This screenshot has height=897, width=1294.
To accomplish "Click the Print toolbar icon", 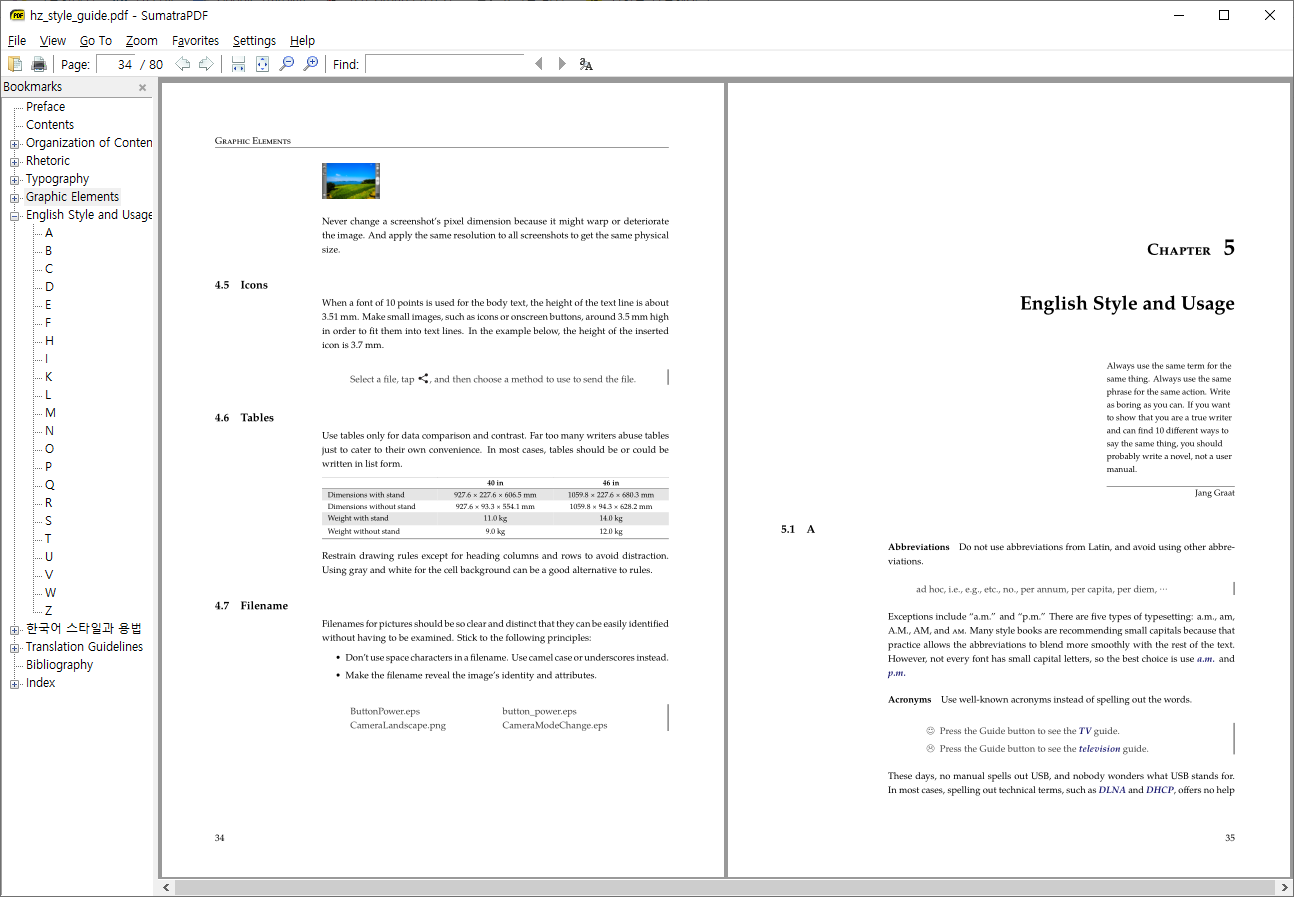I will tap(39, 64).
